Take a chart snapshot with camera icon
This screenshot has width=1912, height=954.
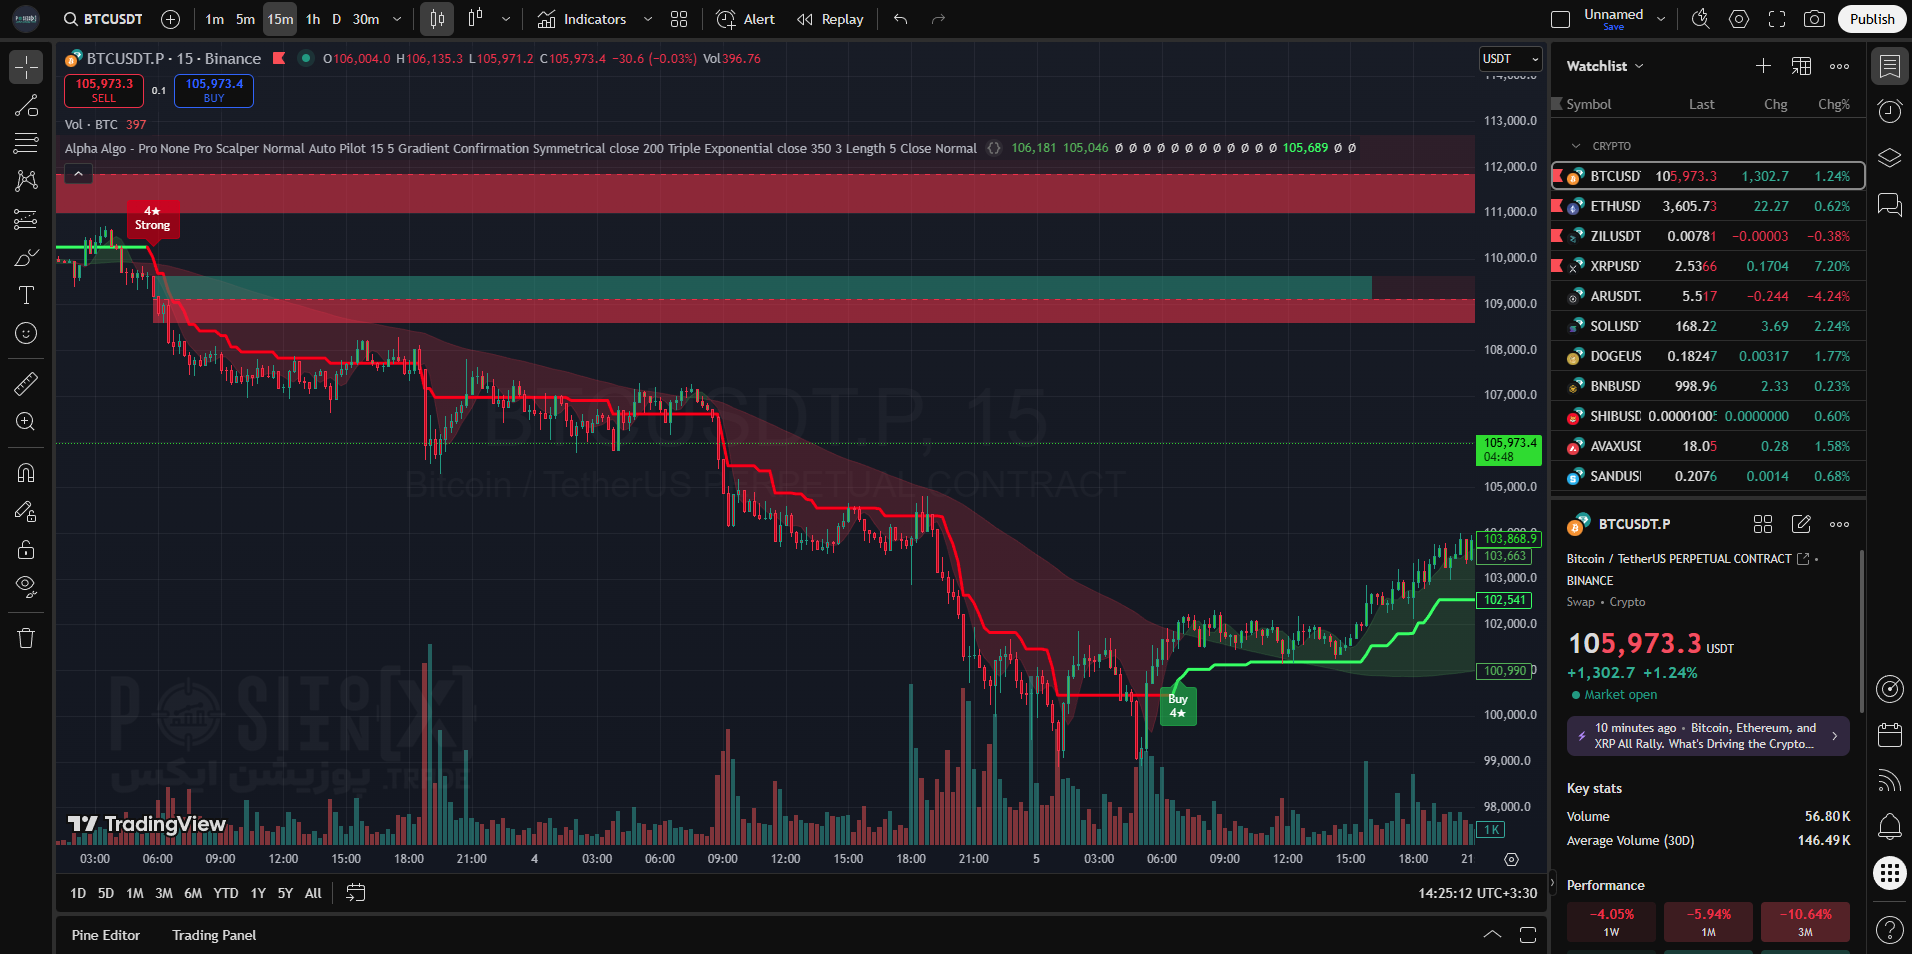1814,19
